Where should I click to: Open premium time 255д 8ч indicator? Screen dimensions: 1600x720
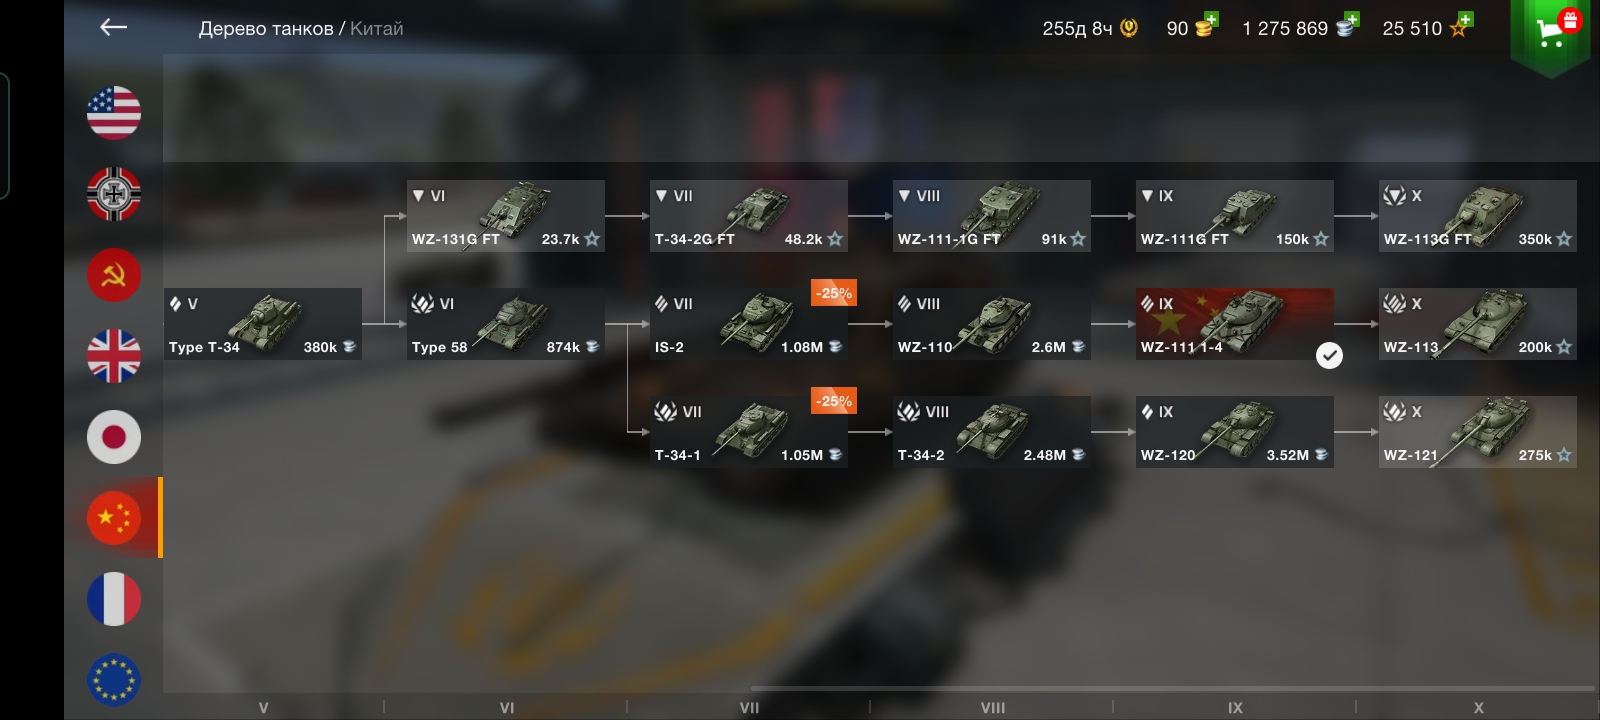pyautogui.click(x=1090, y=28)
